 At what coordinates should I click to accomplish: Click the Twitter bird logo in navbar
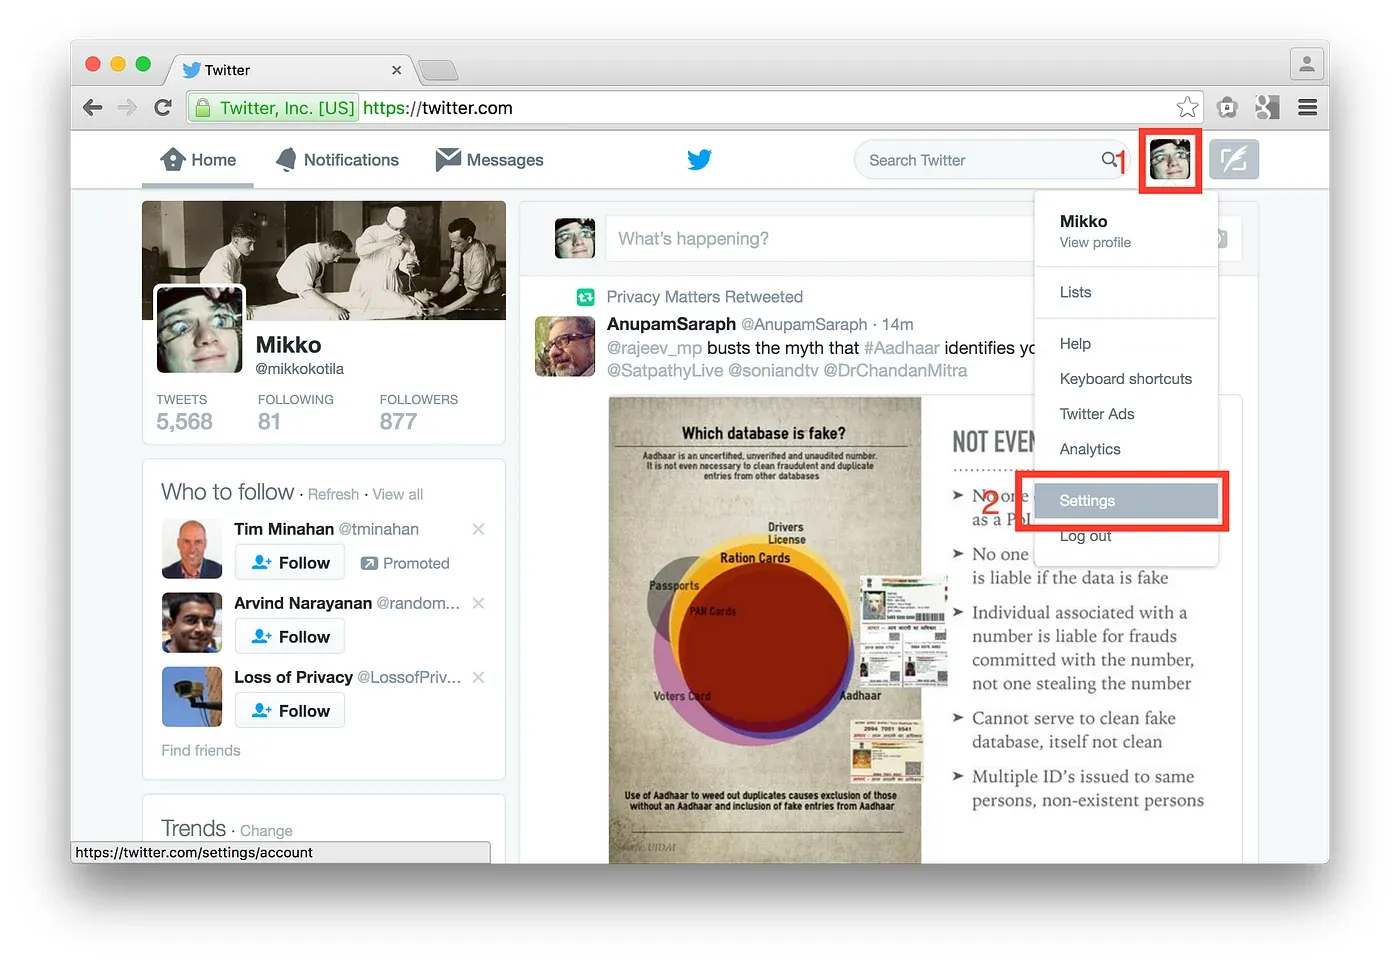(699, 159)
